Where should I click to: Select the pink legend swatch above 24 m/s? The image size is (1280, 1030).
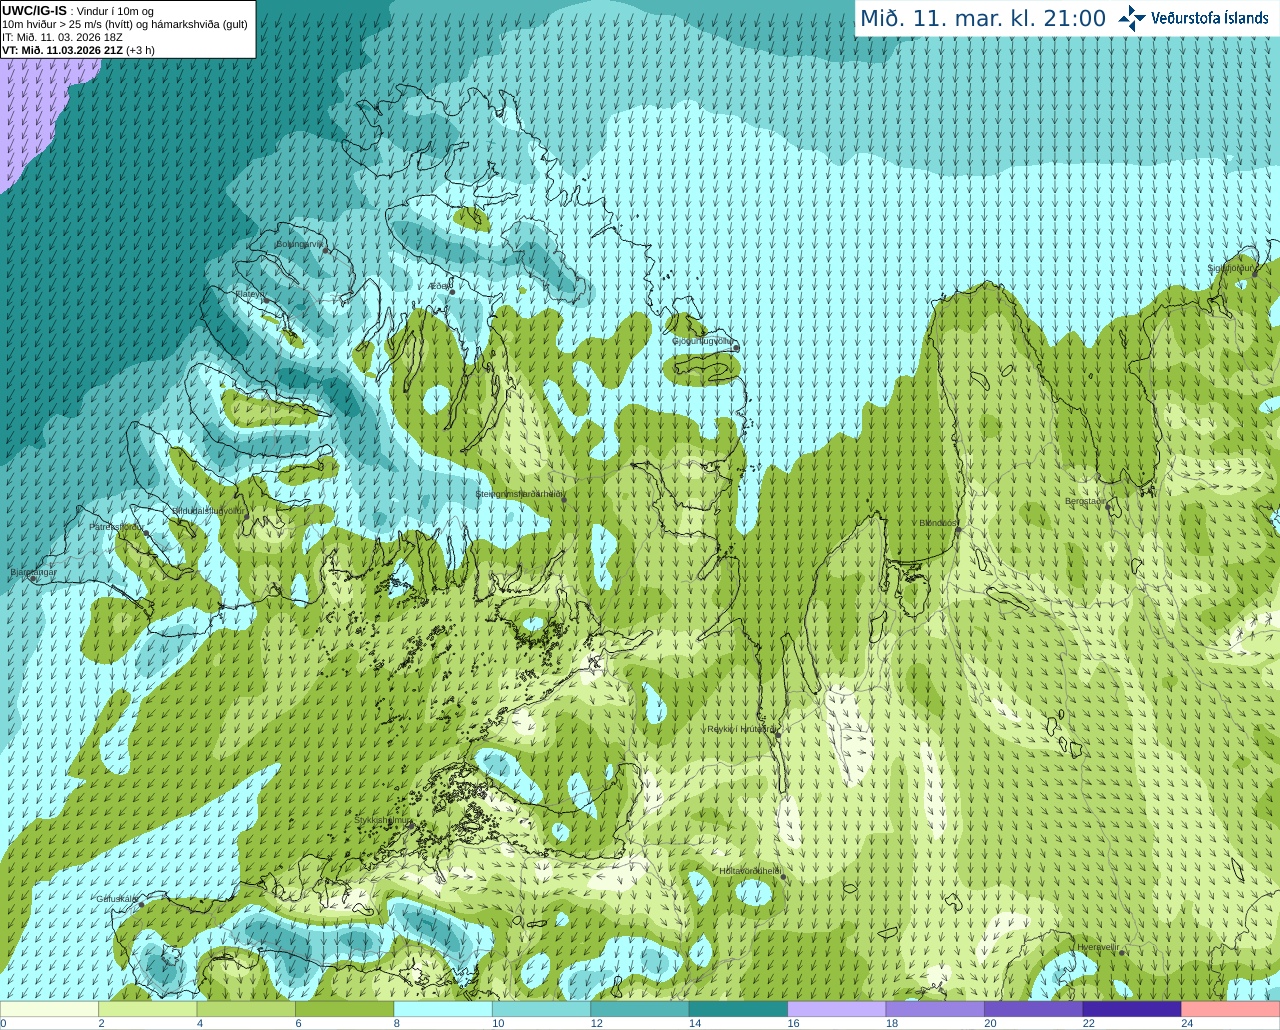(x=1231, y=1009)
